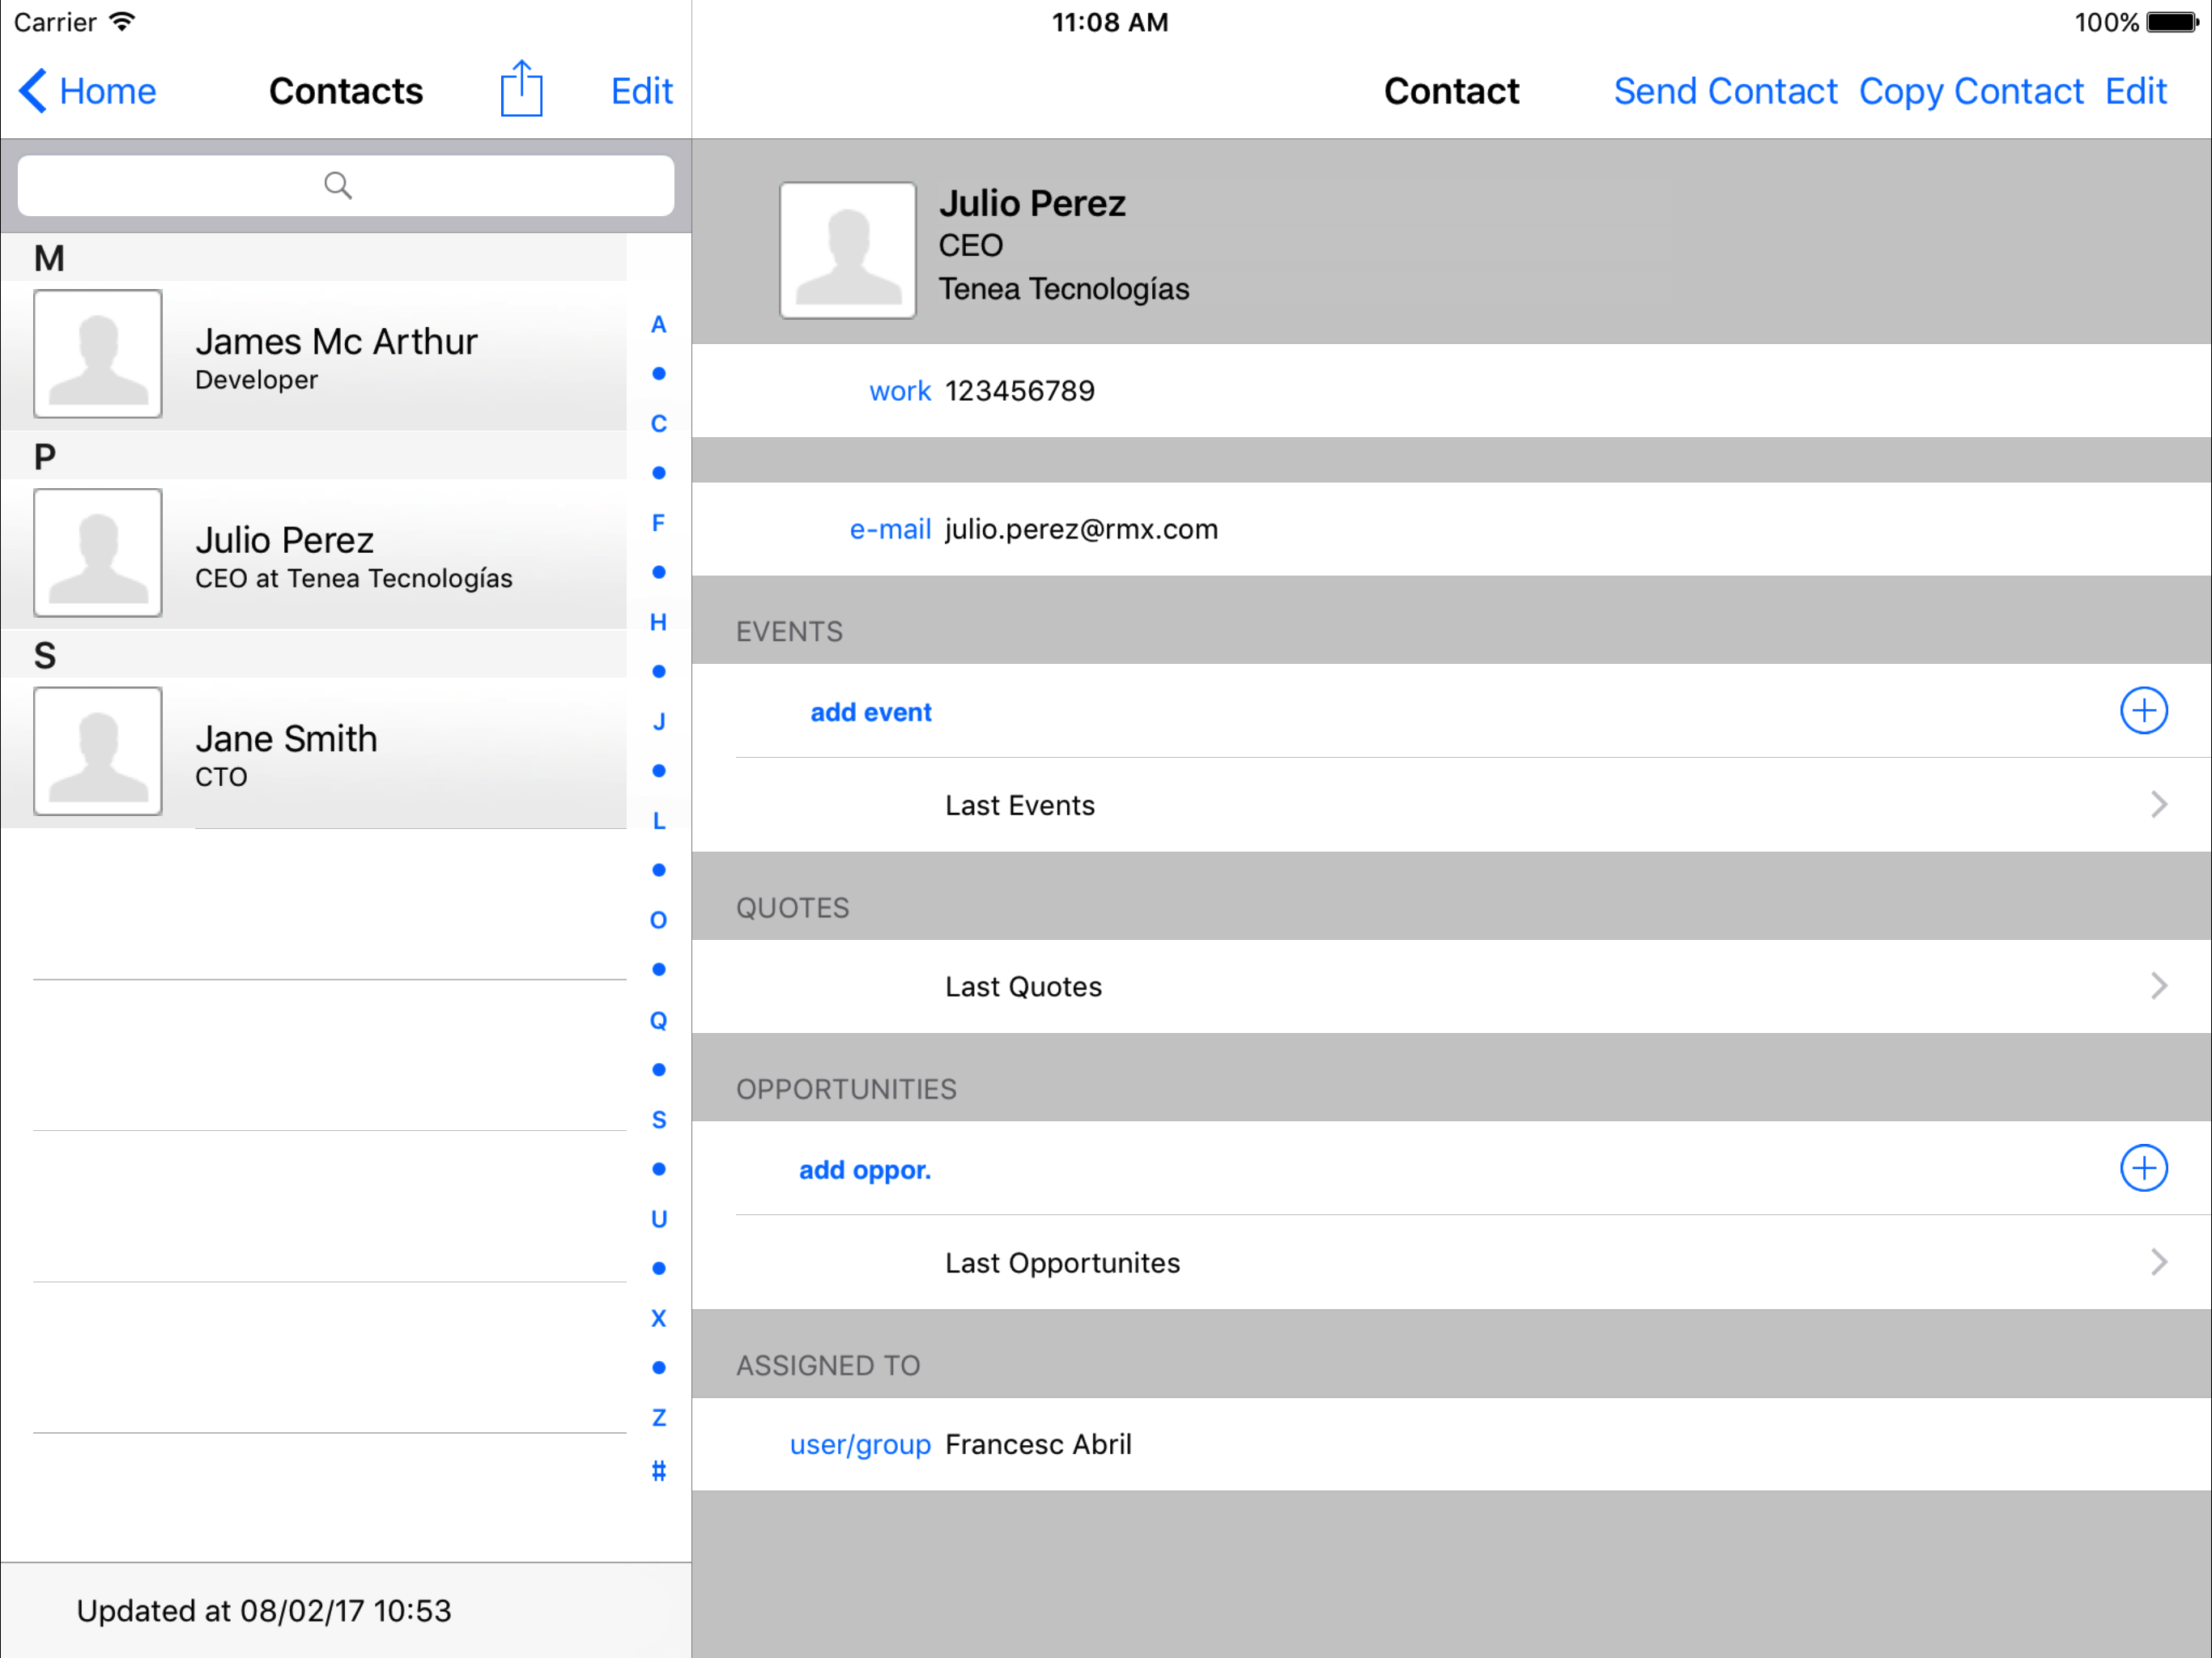Click the add event label
The height and width of the screenshot is (1658, 2212).
871,712
